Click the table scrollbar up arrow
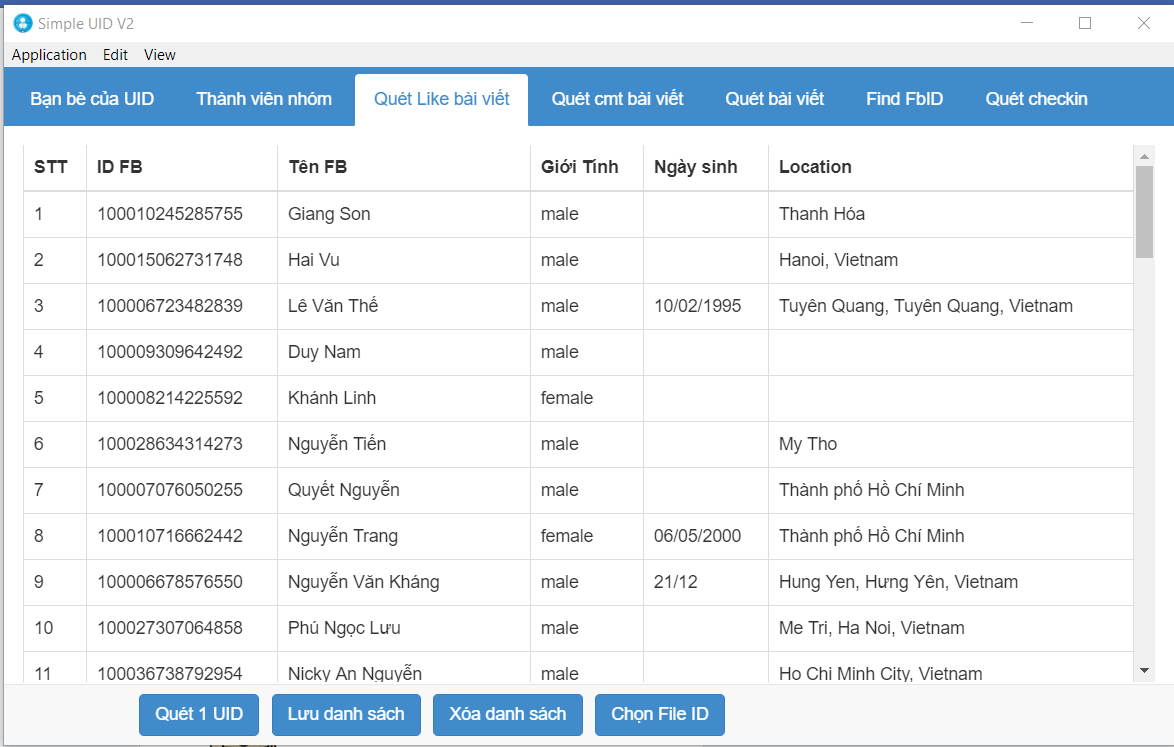Screen dimensions: 1174x747 click(x=1144, y=156)
